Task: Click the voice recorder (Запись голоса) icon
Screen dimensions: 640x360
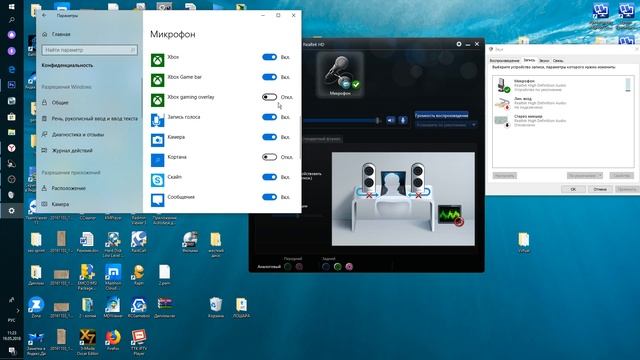Action: (158, 120)
